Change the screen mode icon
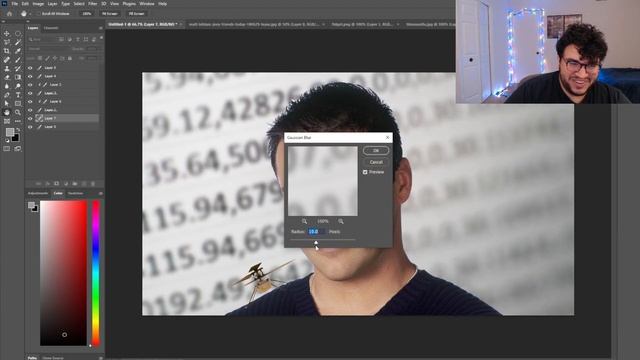 tap(18, 149)
